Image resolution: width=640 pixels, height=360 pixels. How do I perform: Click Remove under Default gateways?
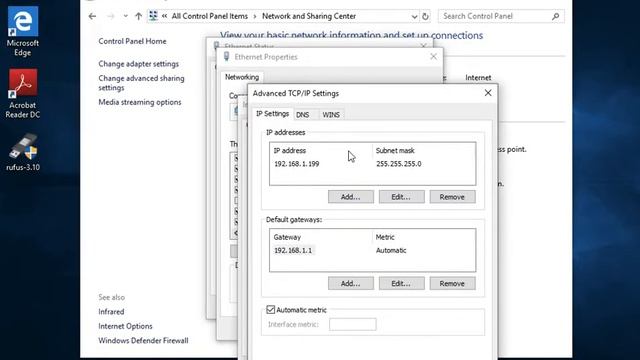(452, 283)
